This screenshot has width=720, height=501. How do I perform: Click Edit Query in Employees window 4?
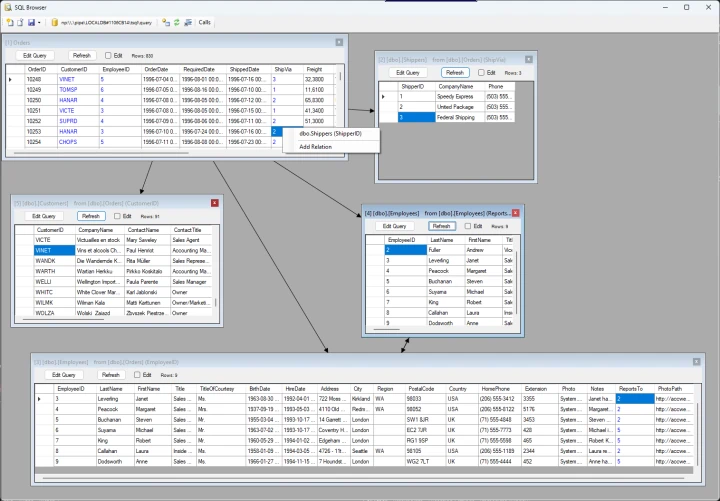point(394,226)
